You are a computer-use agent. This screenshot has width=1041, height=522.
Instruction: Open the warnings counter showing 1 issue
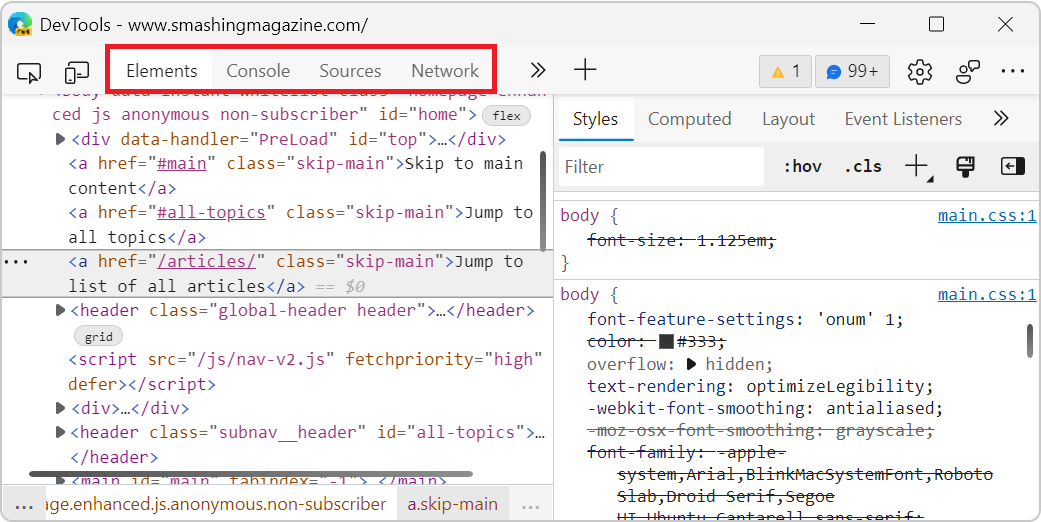coord(786,71)
